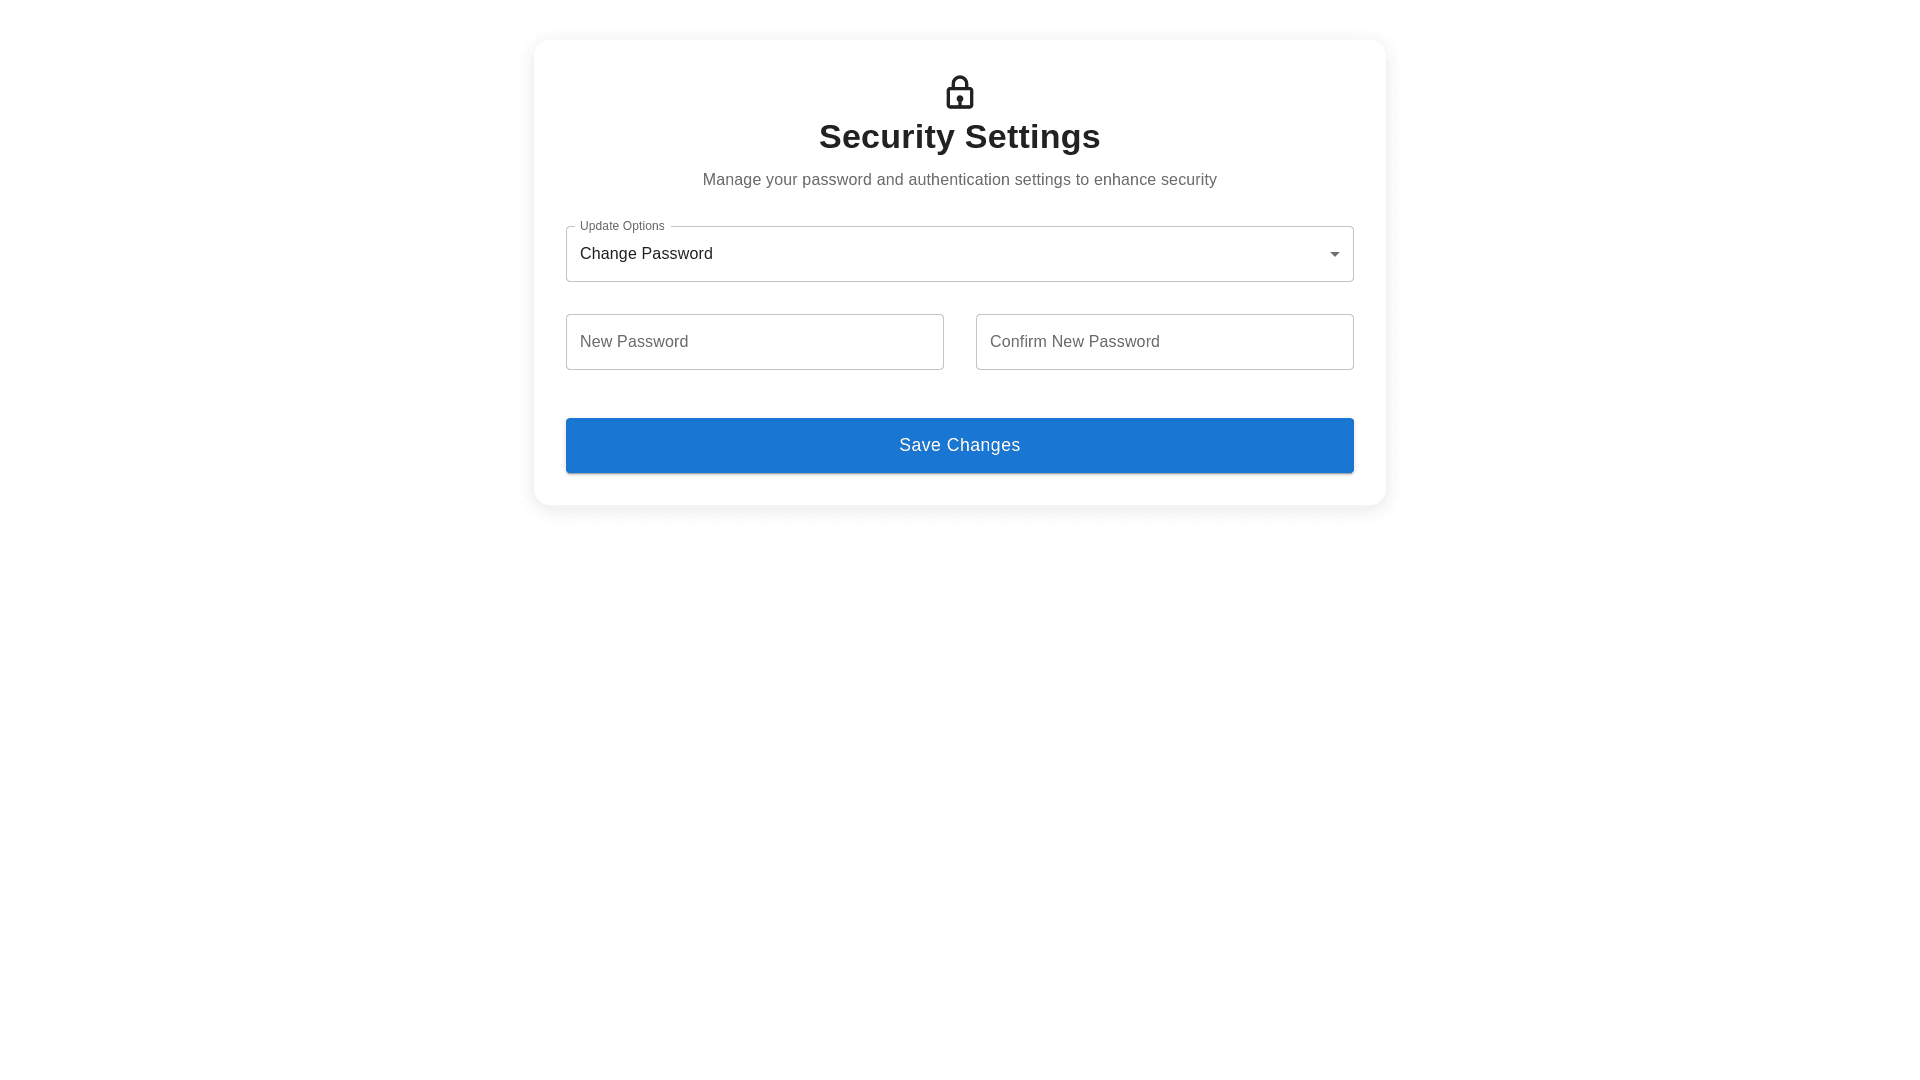Expand the Update Options dropdown arrow
The width and height of the screenshot is (1920, 1080).
coord(1334,254)
